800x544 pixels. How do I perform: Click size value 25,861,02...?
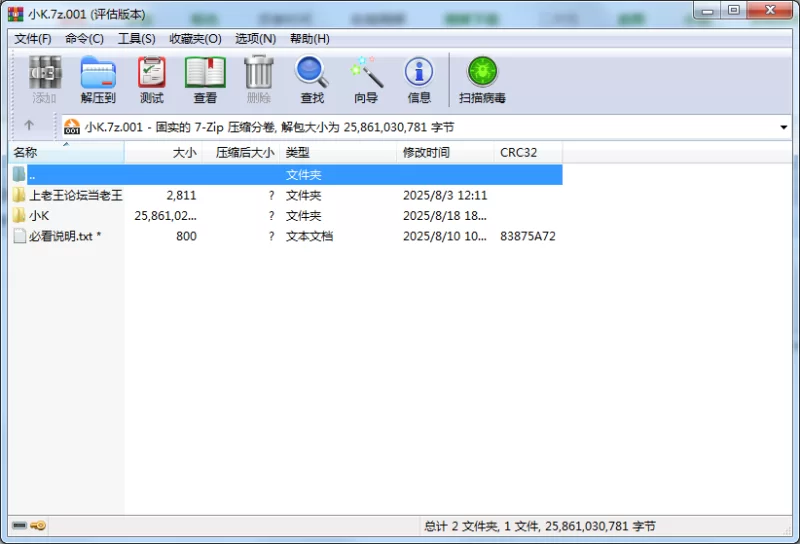(165, 215)
